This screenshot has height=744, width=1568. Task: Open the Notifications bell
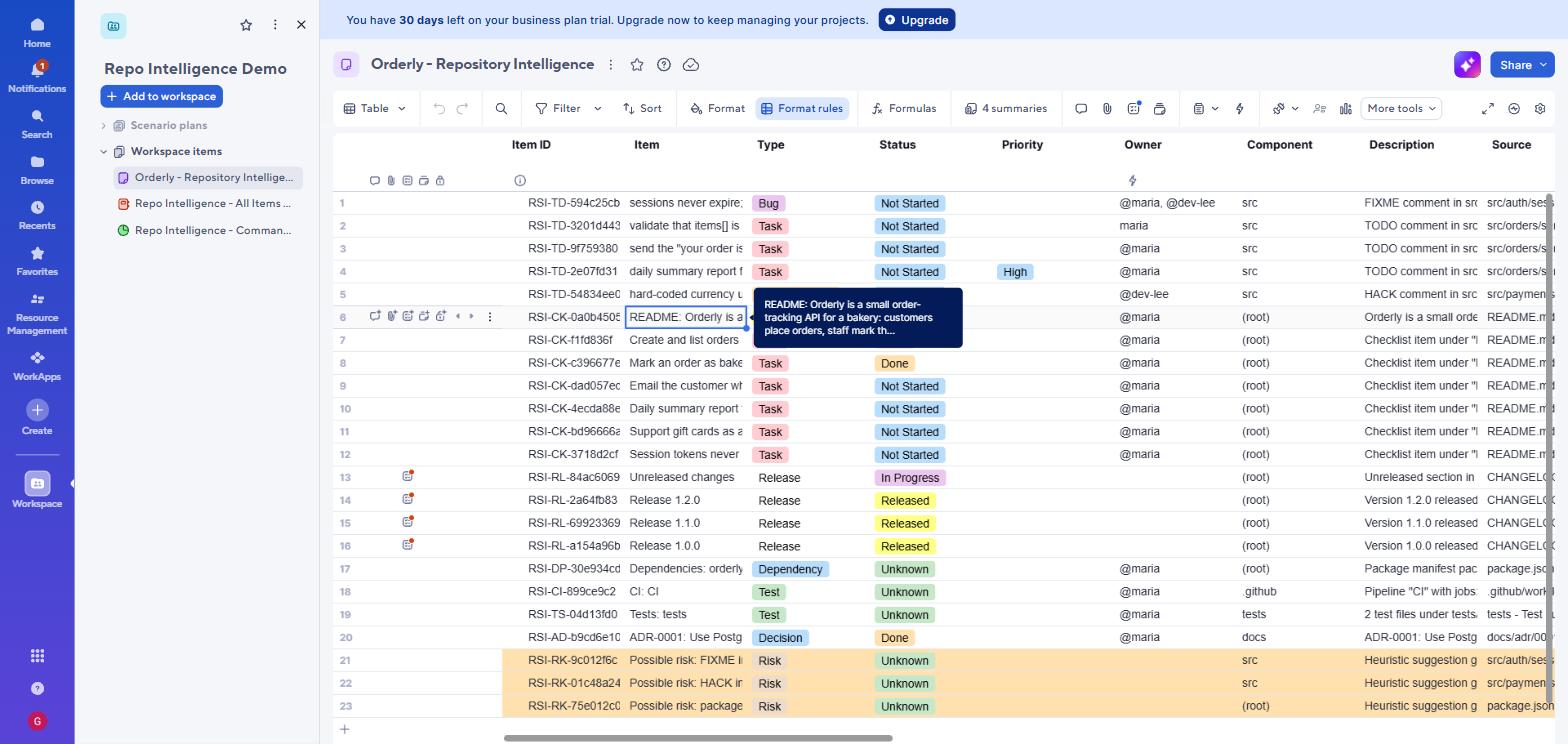pyautogui.click(x=37, y=77)
